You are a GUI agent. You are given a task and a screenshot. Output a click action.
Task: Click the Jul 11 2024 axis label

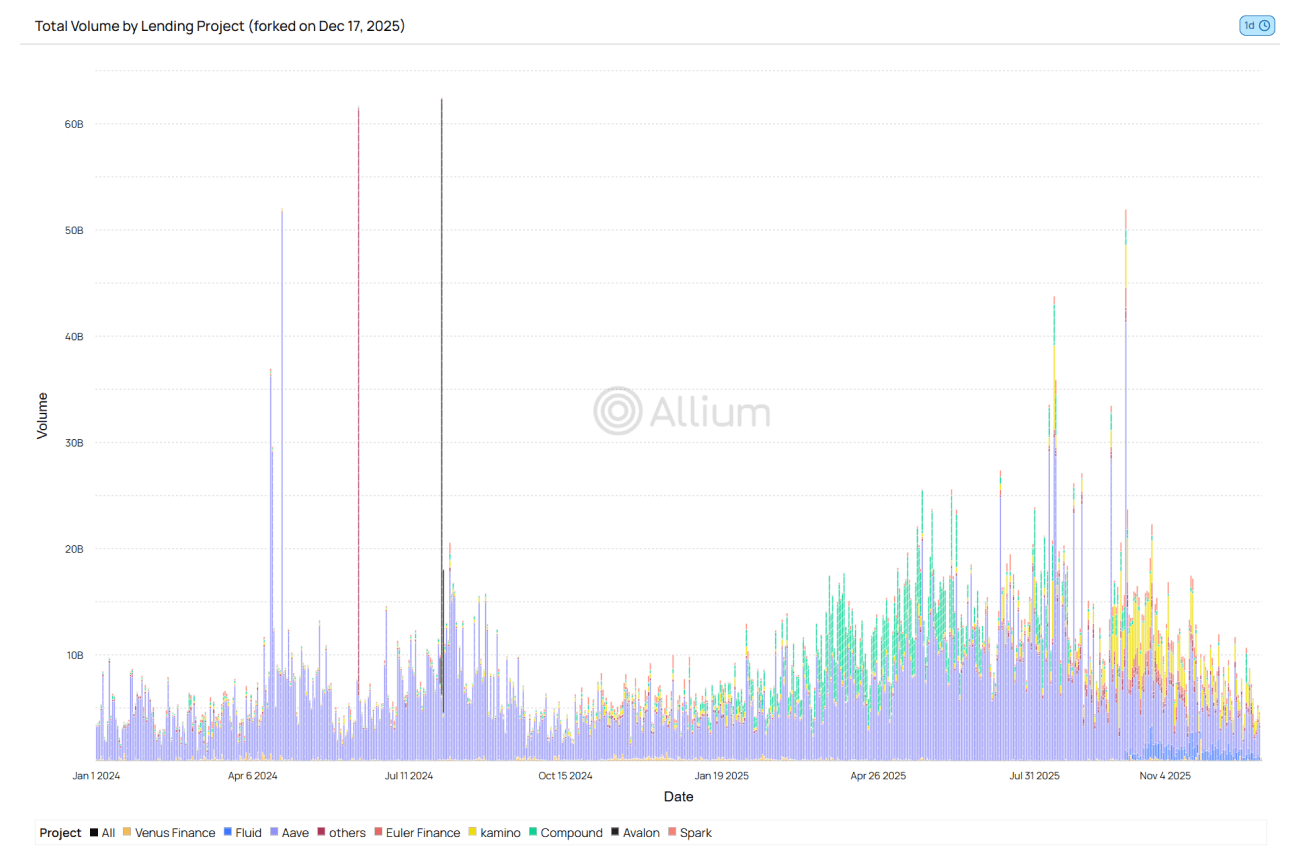click(x=407, y=775)
